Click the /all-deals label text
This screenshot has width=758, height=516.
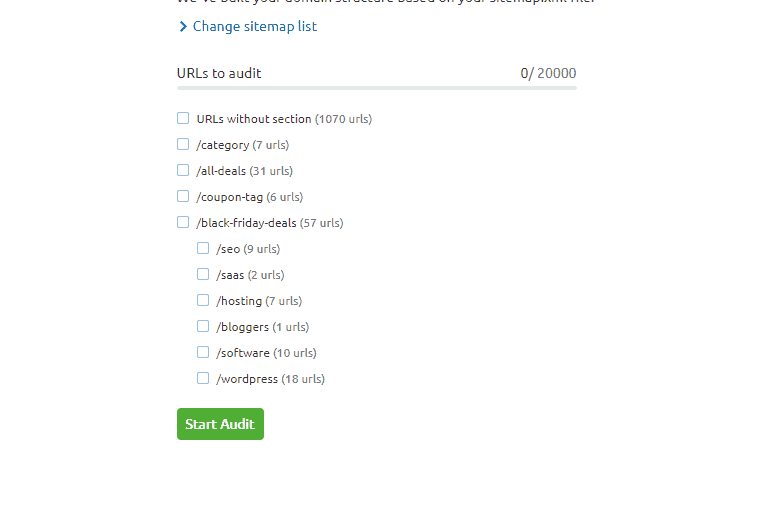pos(221,171)
